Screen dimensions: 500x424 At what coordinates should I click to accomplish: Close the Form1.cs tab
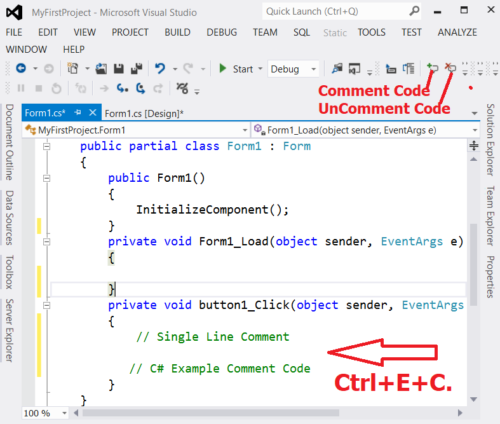point(93,113)
